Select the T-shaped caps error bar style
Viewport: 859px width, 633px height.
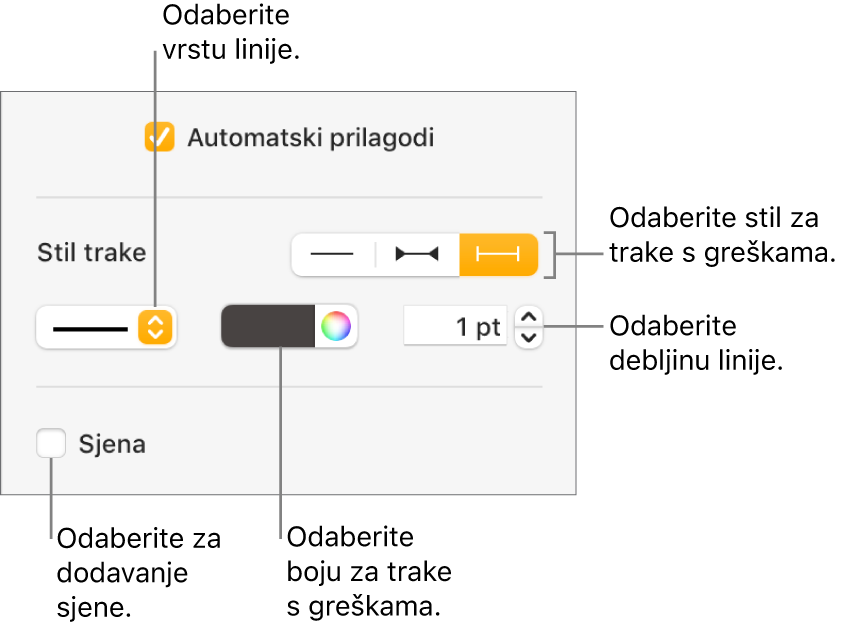498,255
